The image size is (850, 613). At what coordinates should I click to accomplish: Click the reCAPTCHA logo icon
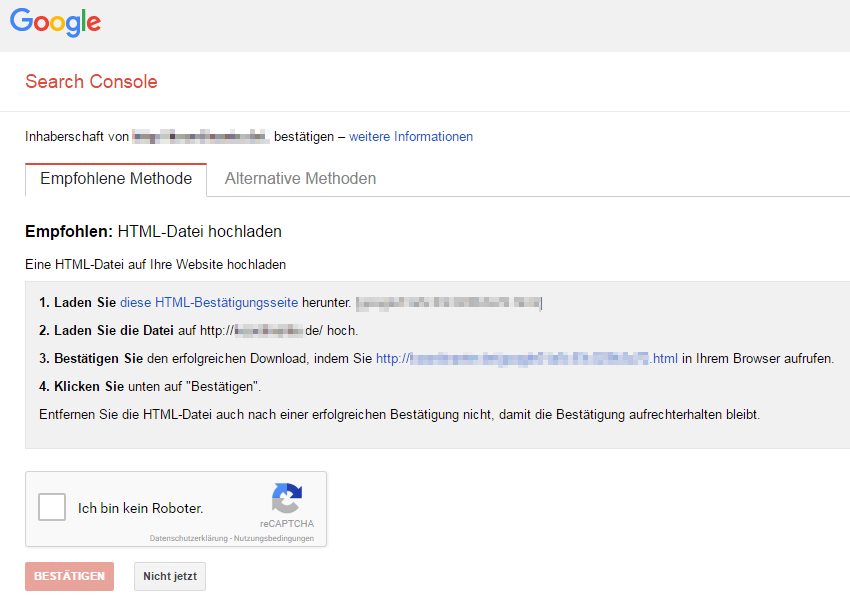coord(287,498)
